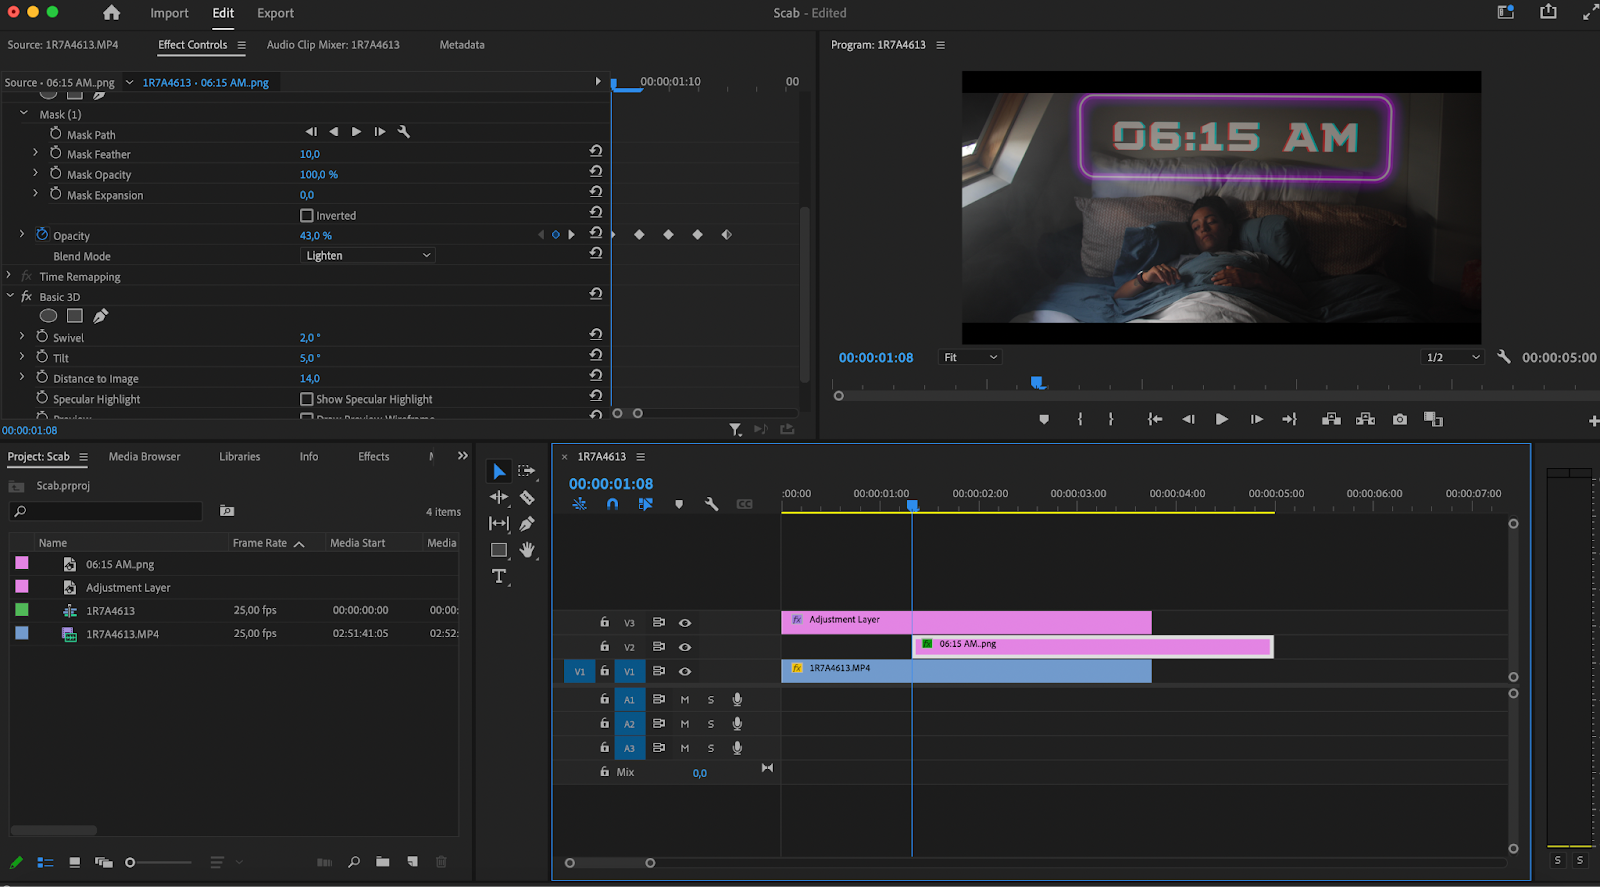Hide the V2 track output with its eye icon

point(685,647)
